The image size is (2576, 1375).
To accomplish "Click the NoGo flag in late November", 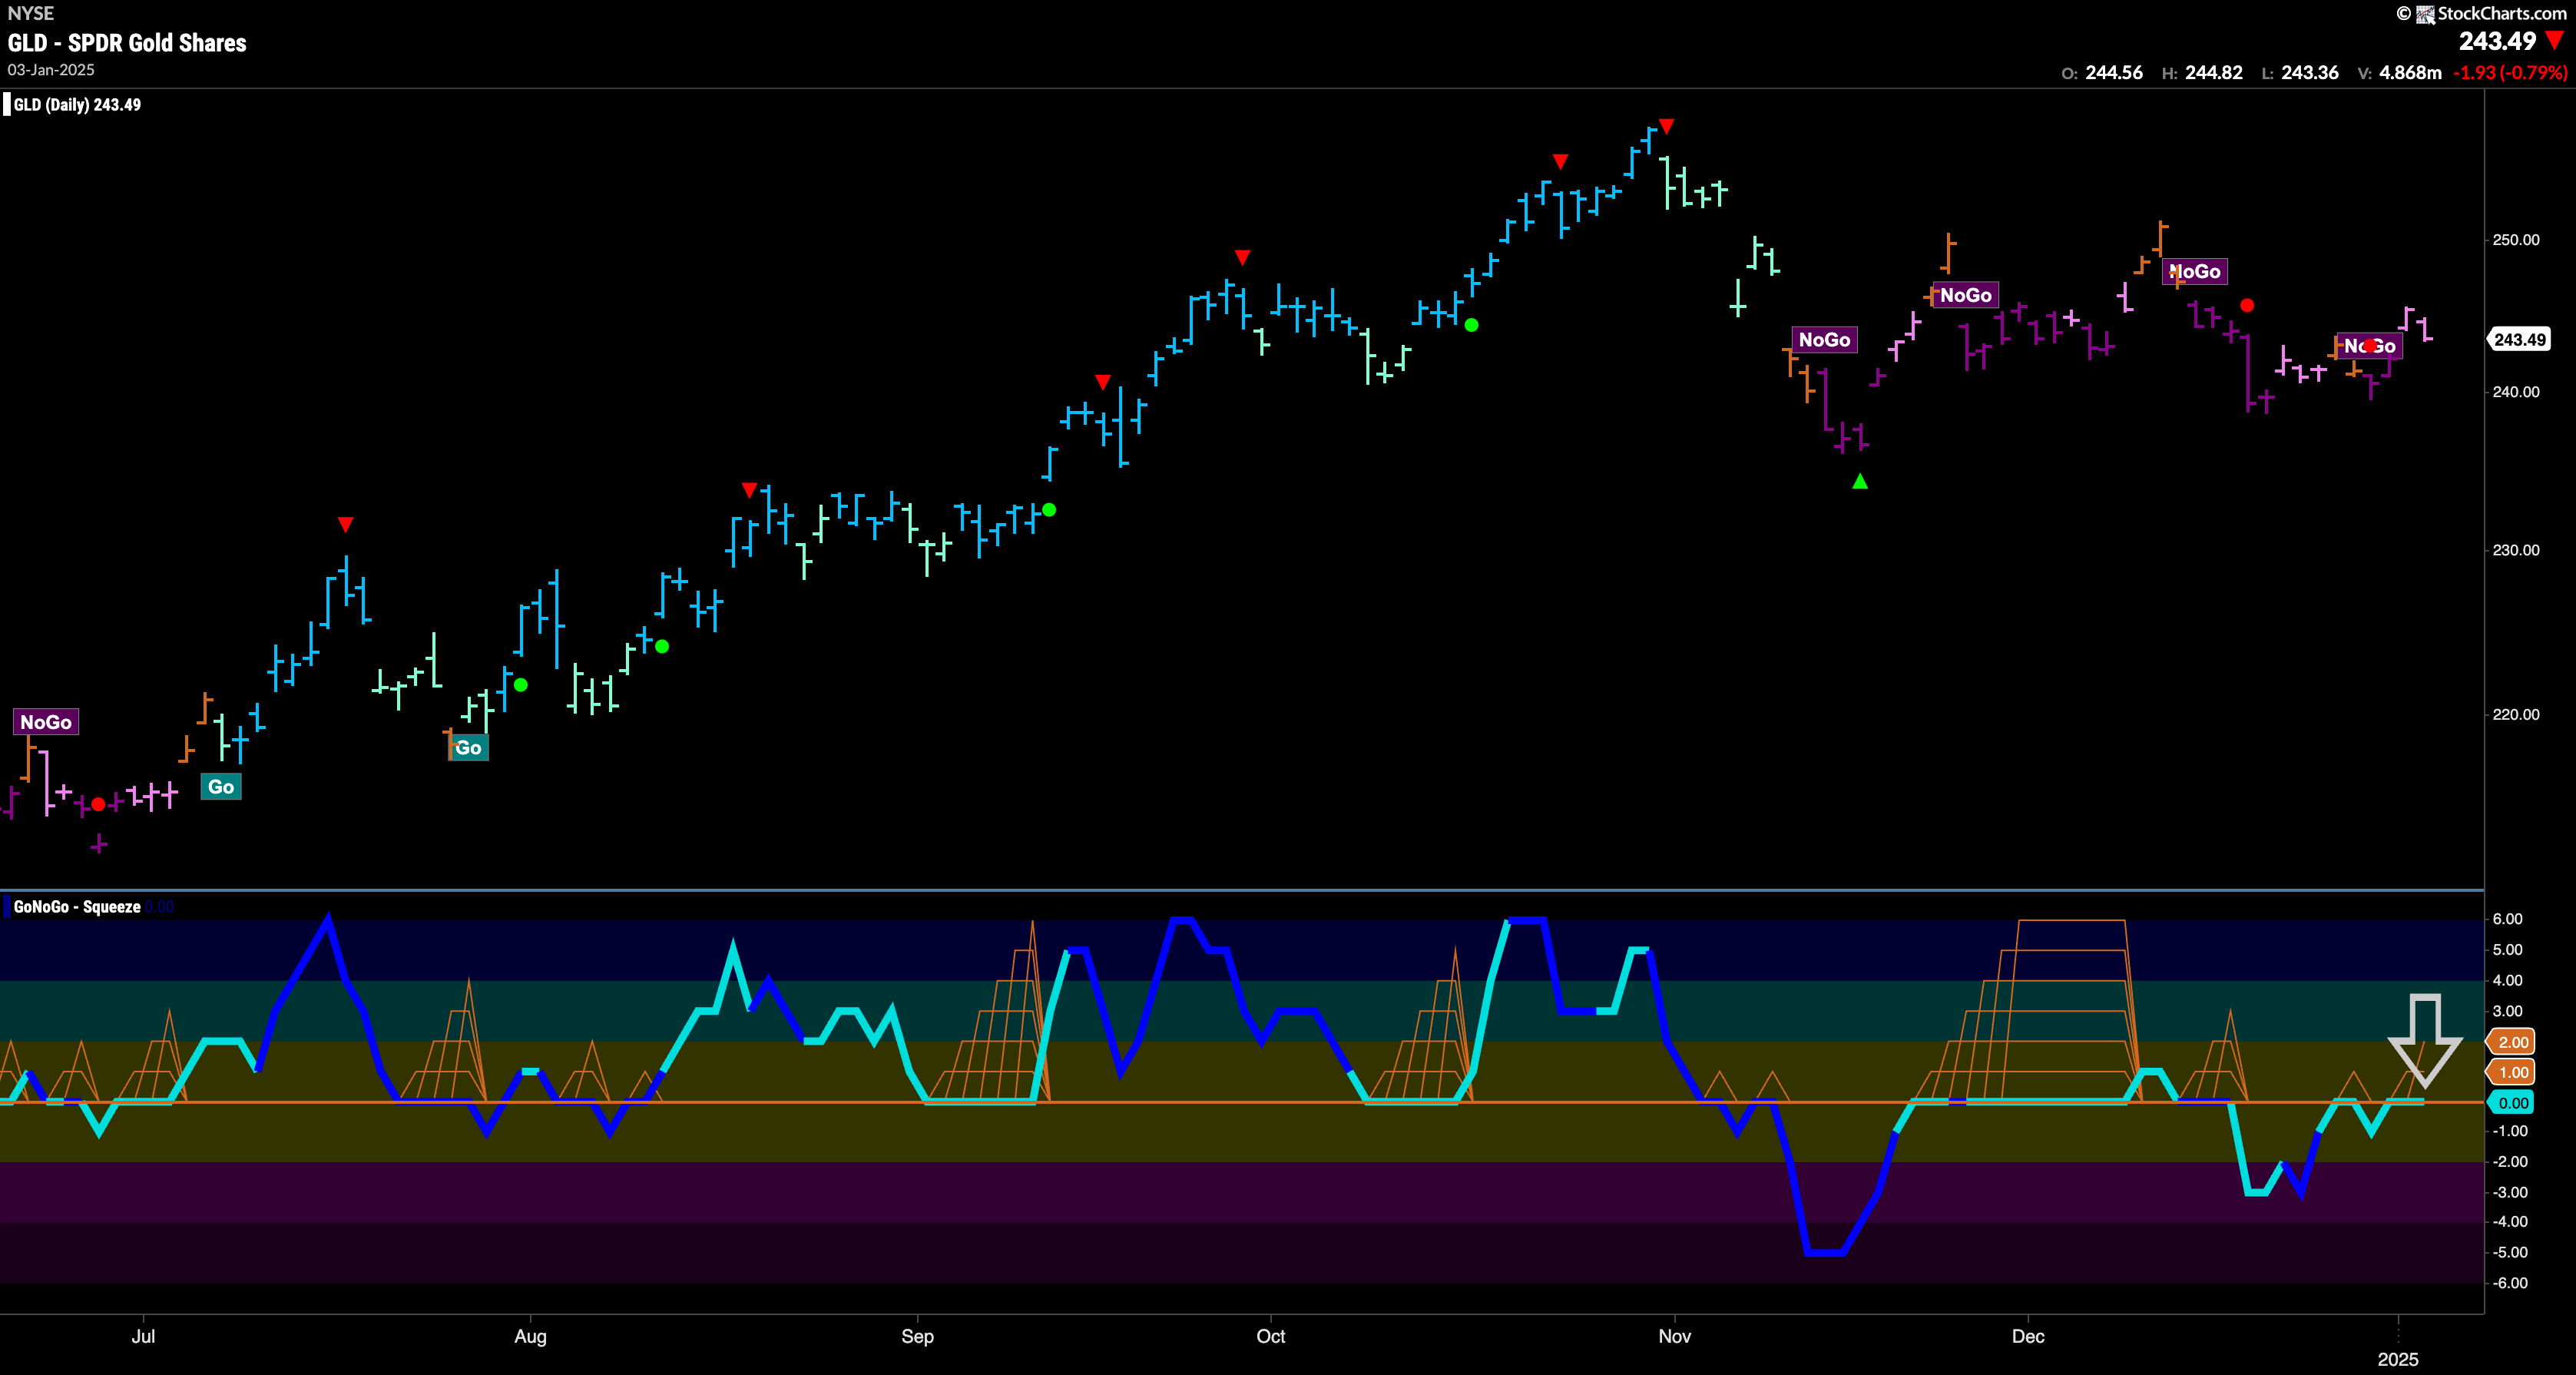I will point(1965,295).
